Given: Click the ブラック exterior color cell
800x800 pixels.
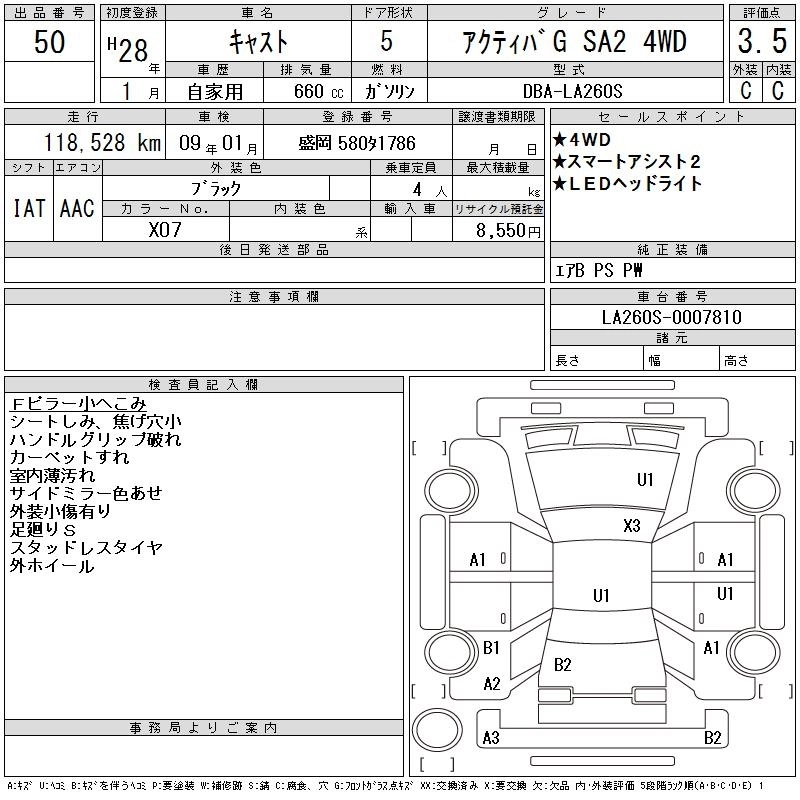Looking at the screenshot, I should [216, 189].
